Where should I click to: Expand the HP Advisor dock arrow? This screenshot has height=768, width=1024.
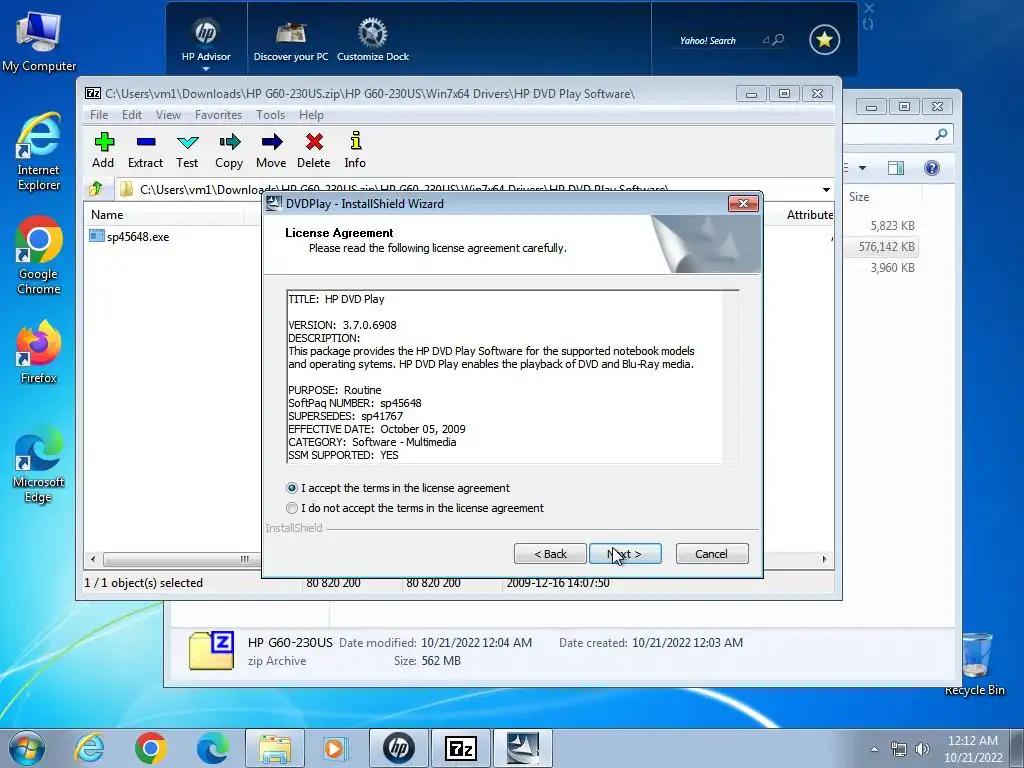point(206,69)
